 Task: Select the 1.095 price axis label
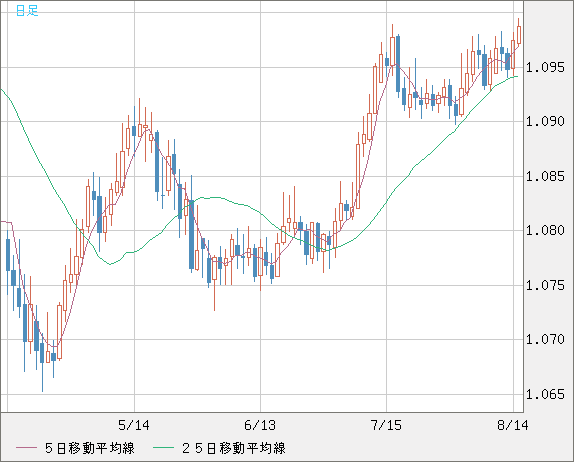tap(545, 67)
